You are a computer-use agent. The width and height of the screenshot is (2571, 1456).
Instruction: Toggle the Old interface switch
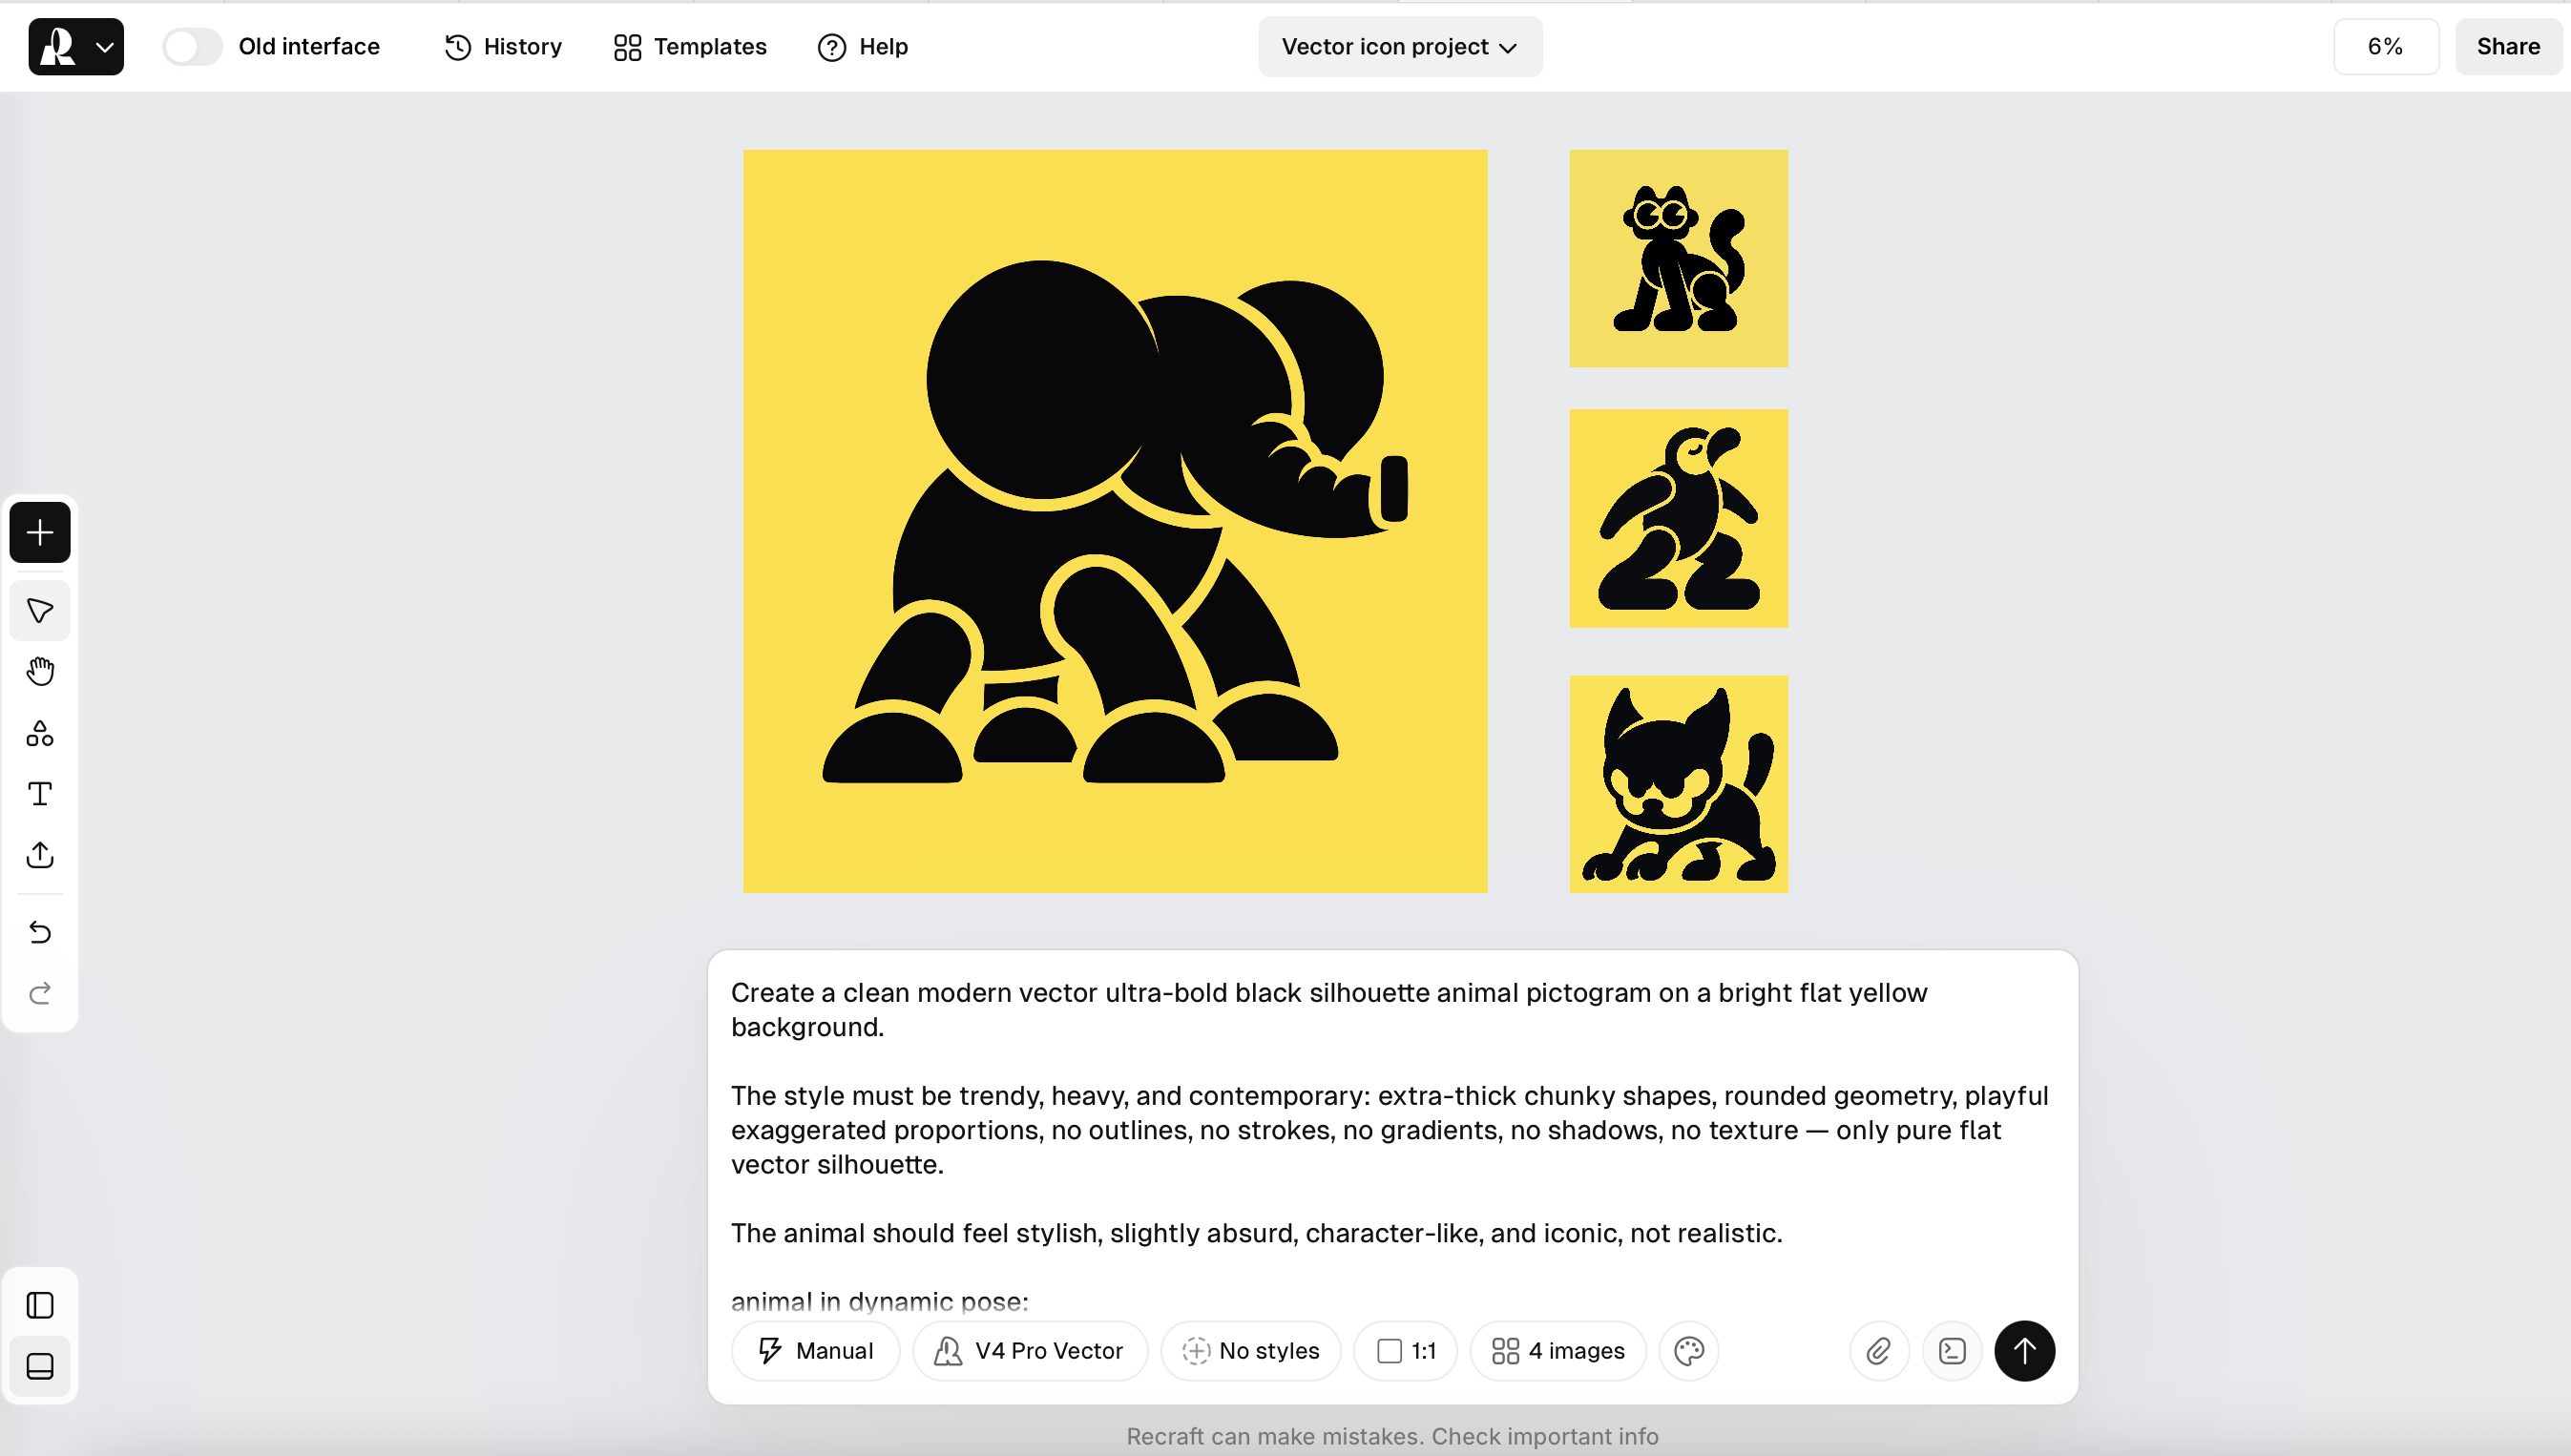(192, 47)
